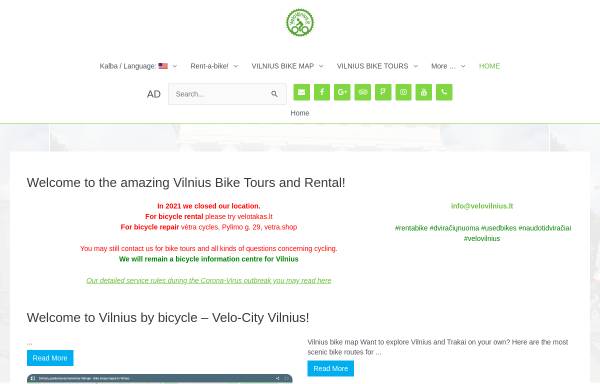The height and width of the screenshot is (384, 600).
Task: Click the 'Vilnius bike map Want to explore' excerpt
Action: (438, 347)
